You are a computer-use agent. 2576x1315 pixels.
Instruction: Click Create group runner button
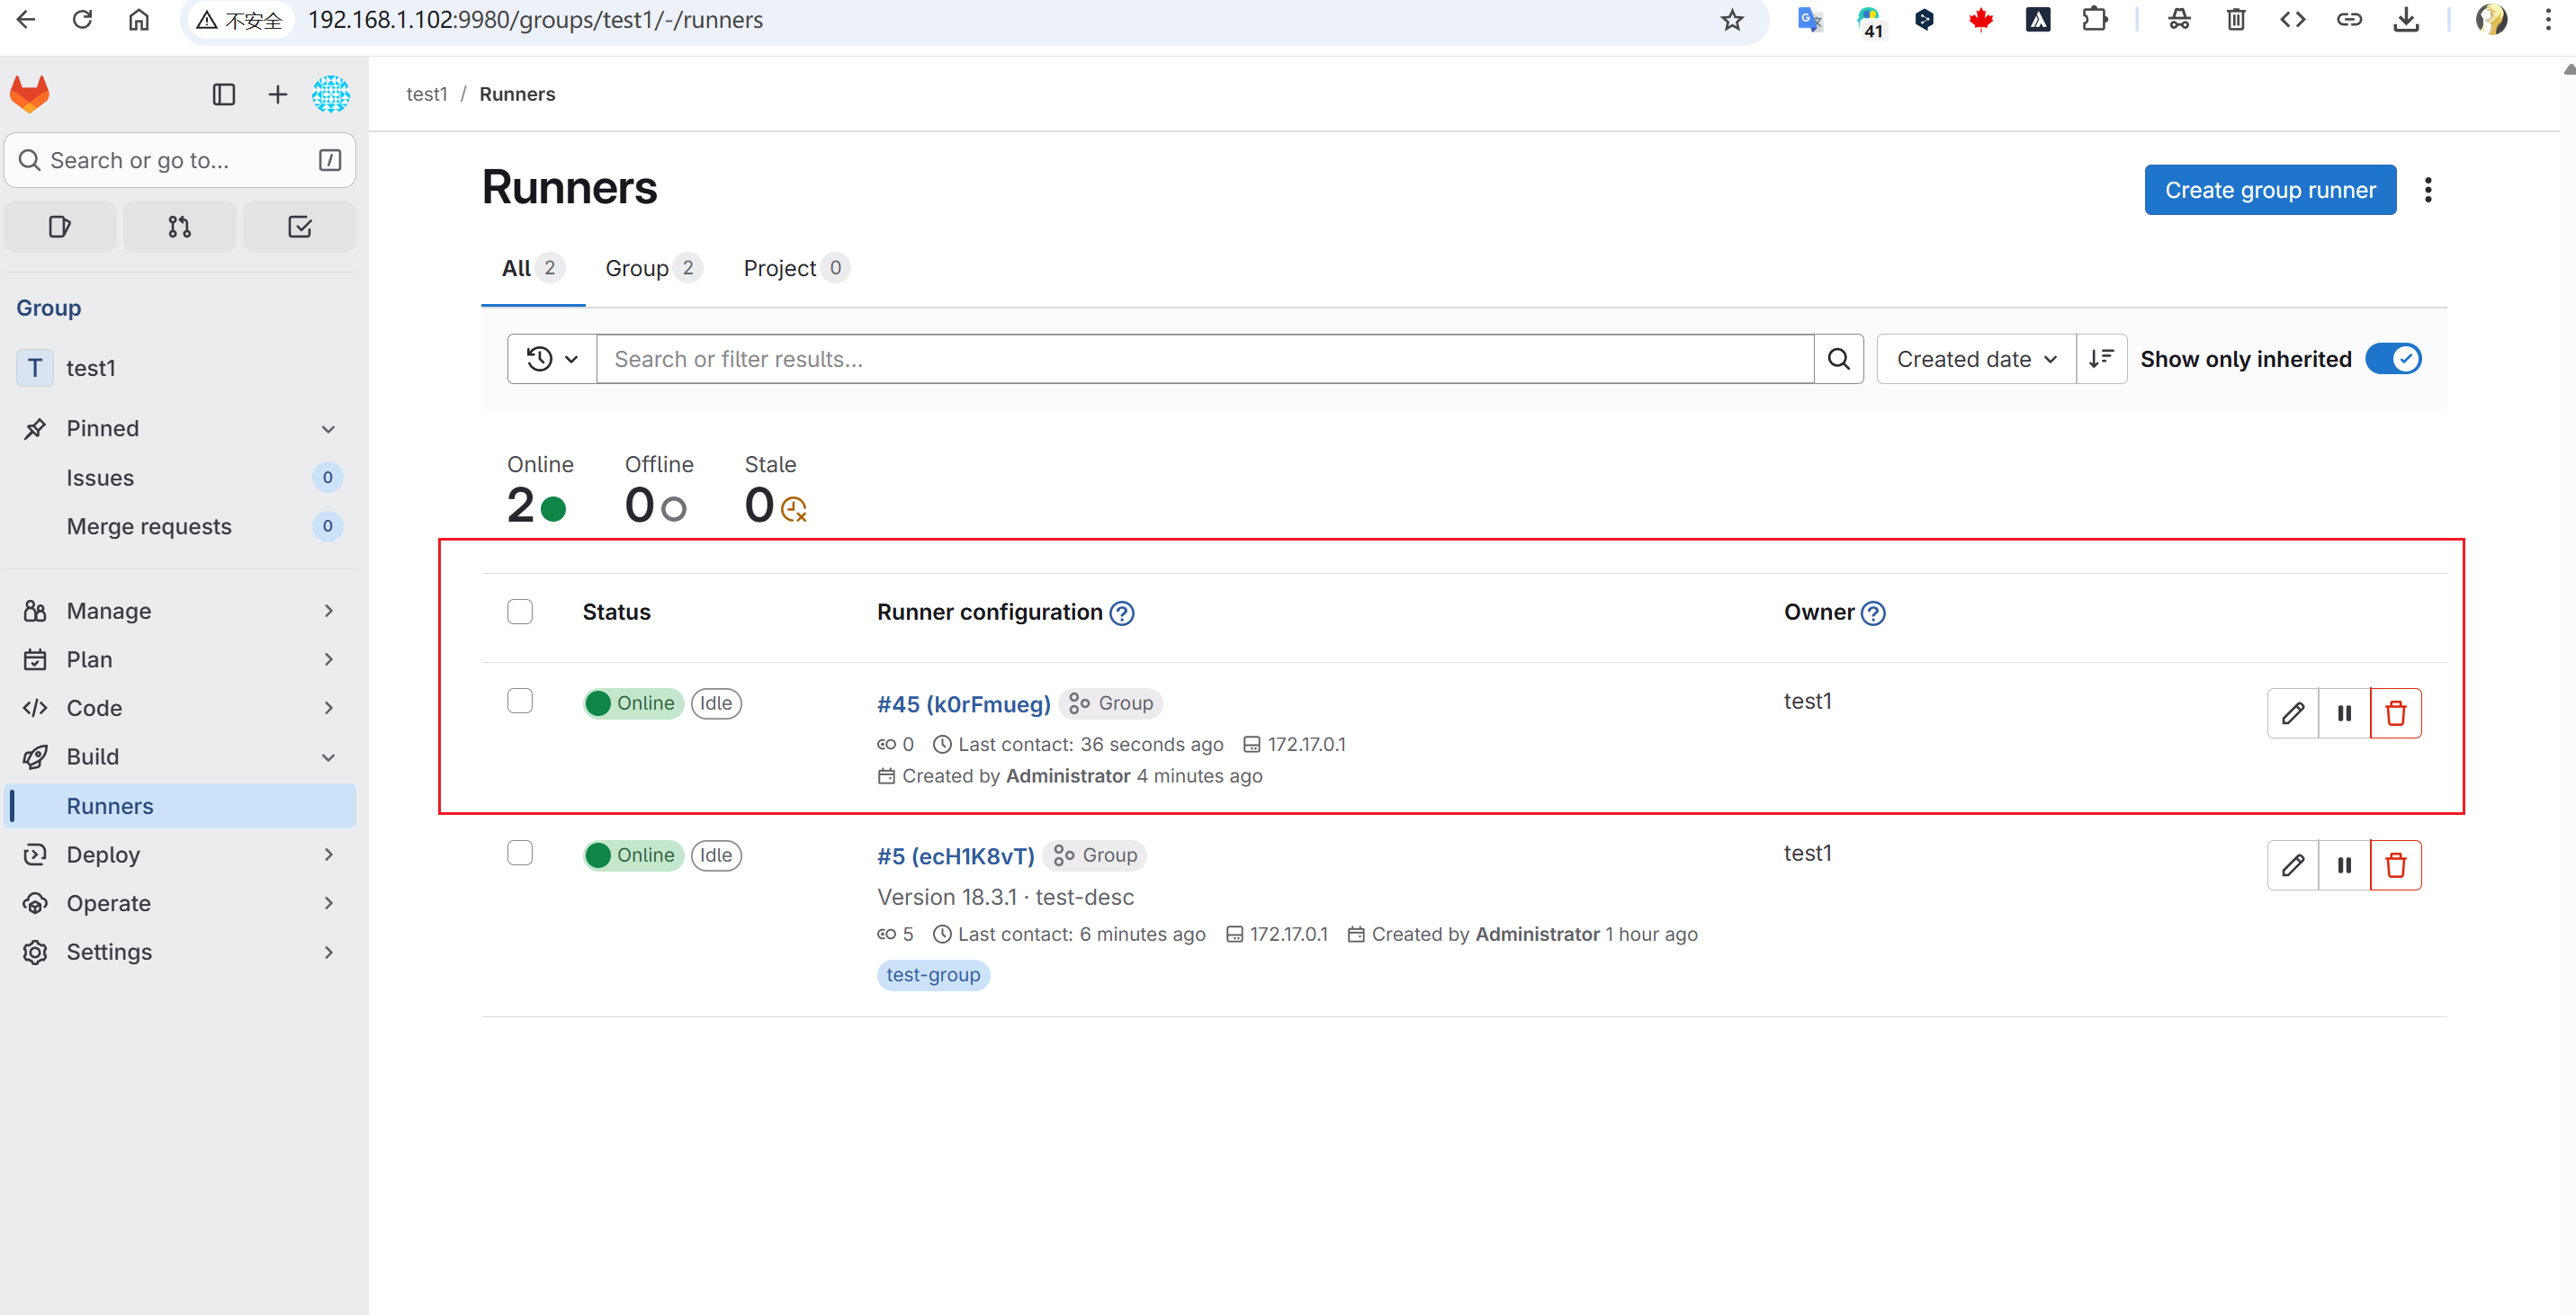click(2269, 190)
